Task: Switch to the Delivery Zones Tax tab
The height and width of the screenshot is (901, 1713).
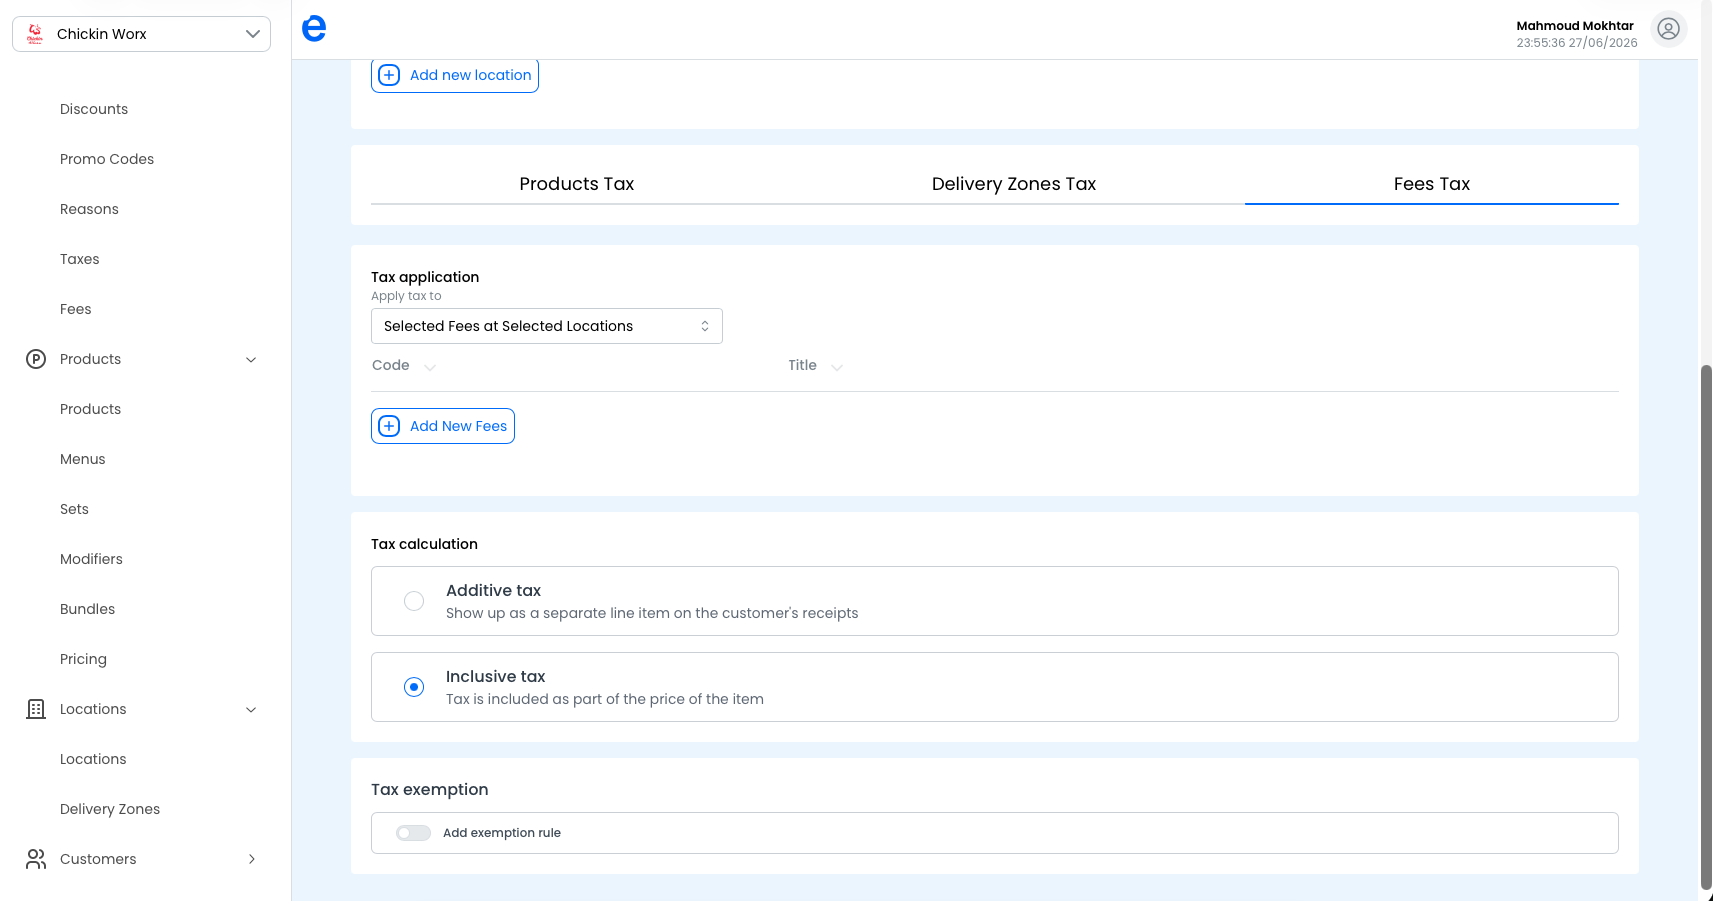Action: click(1014, 184)
